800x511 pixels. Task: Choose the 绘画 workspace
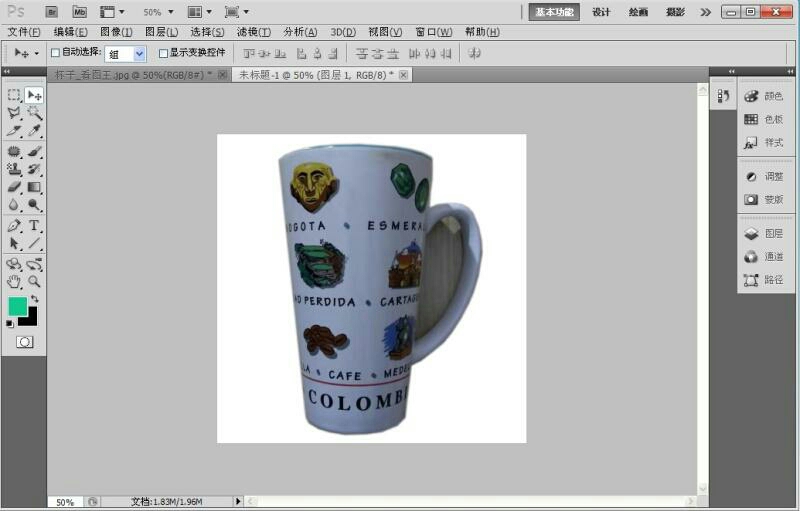(638, 12)
